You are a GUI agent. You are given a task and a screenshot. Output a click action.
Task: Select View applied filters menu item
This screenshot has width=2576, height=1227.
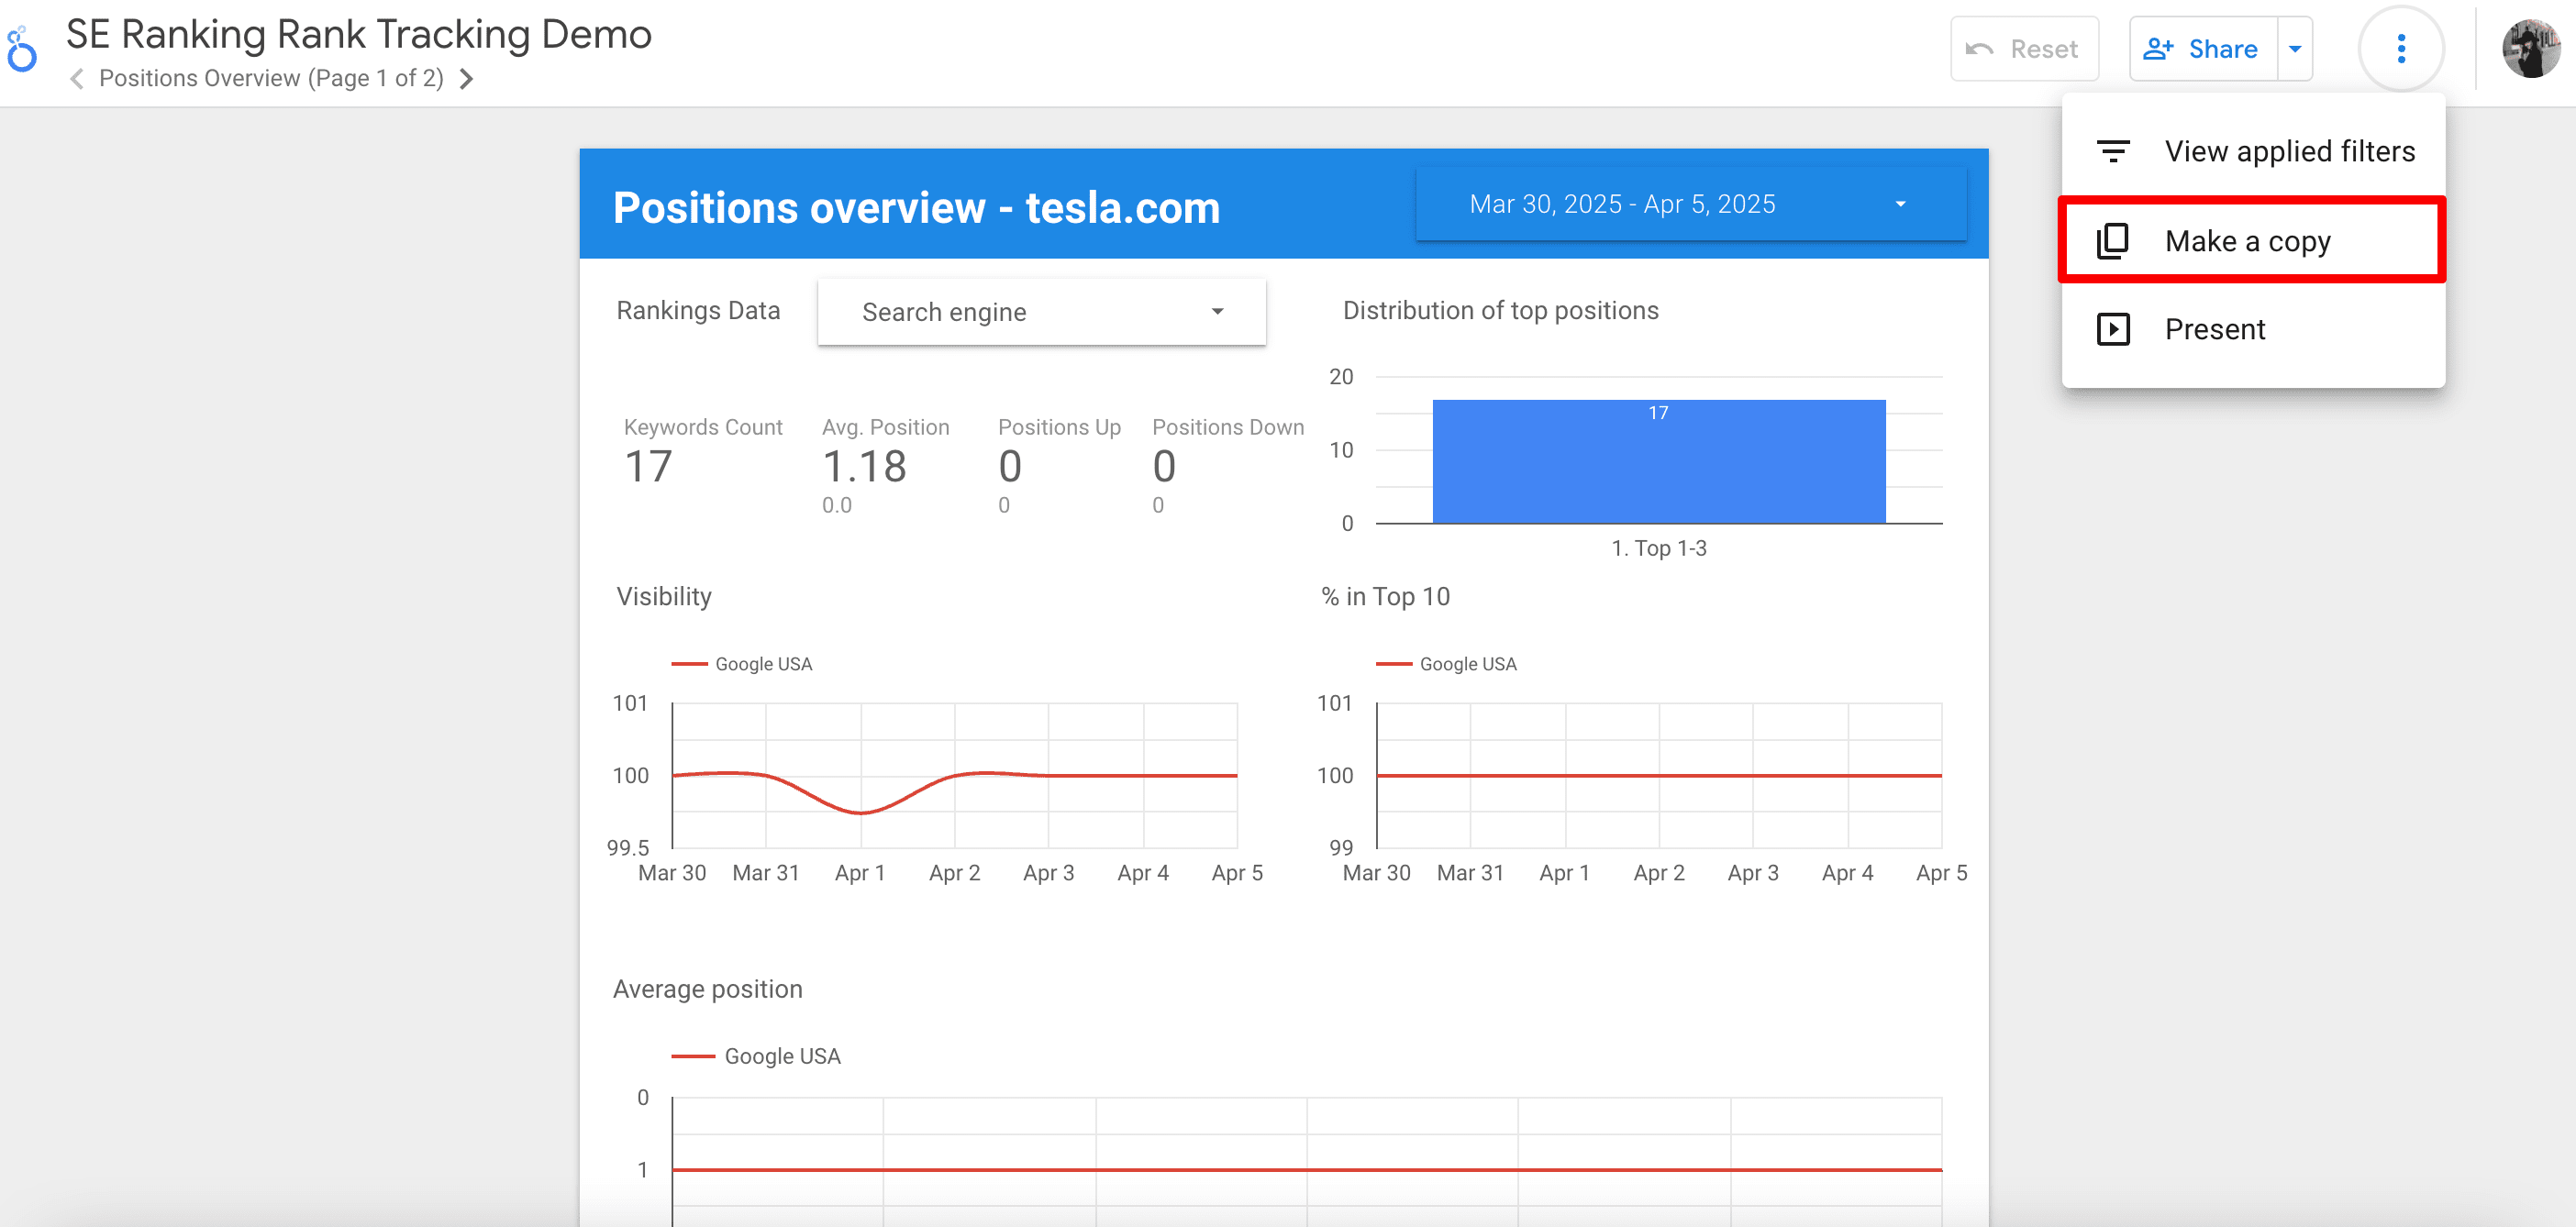[2253, 151]
